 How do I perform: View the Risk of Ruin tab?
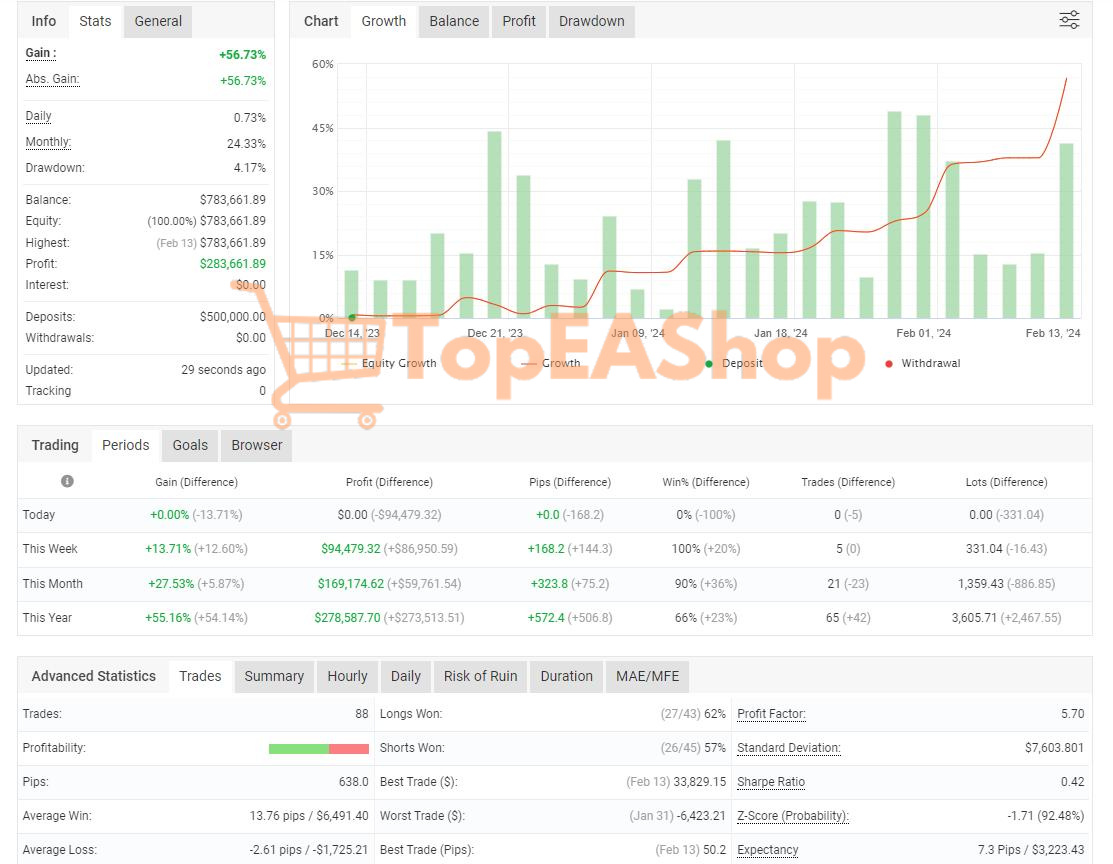tap(480, 676)
